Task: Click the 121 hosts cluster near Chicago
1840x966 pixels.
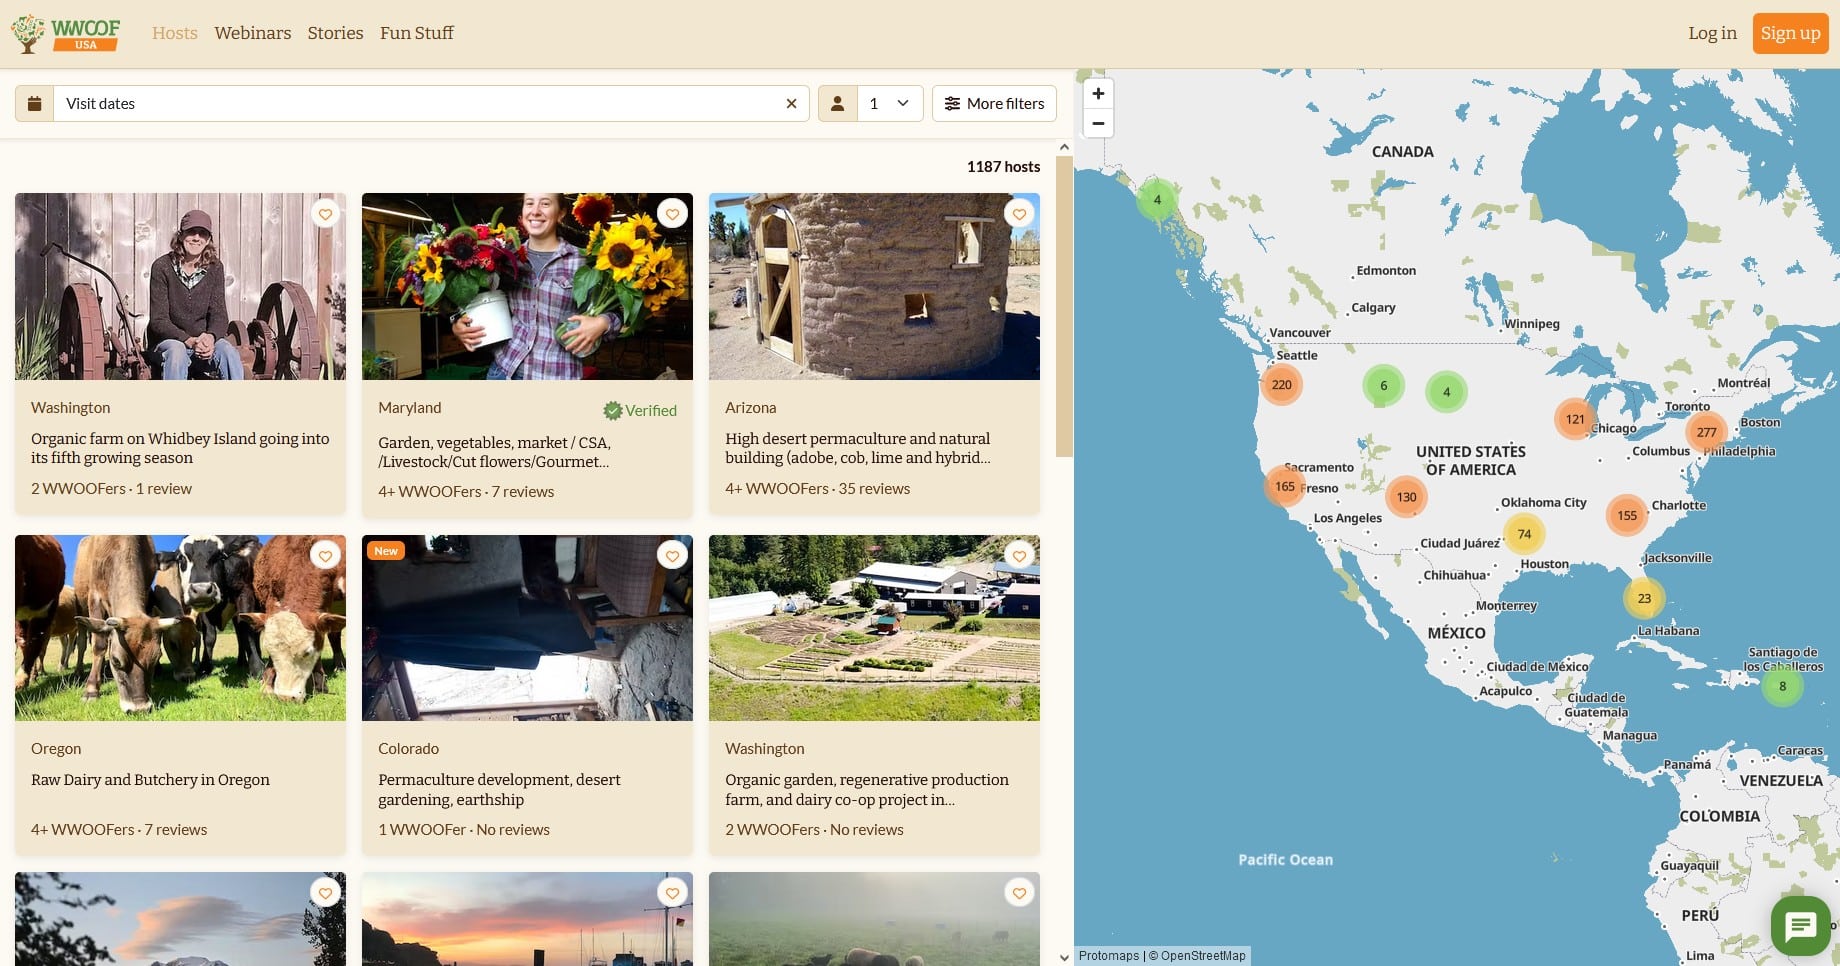Action: pyautogui.click(x=1575, y=419)
